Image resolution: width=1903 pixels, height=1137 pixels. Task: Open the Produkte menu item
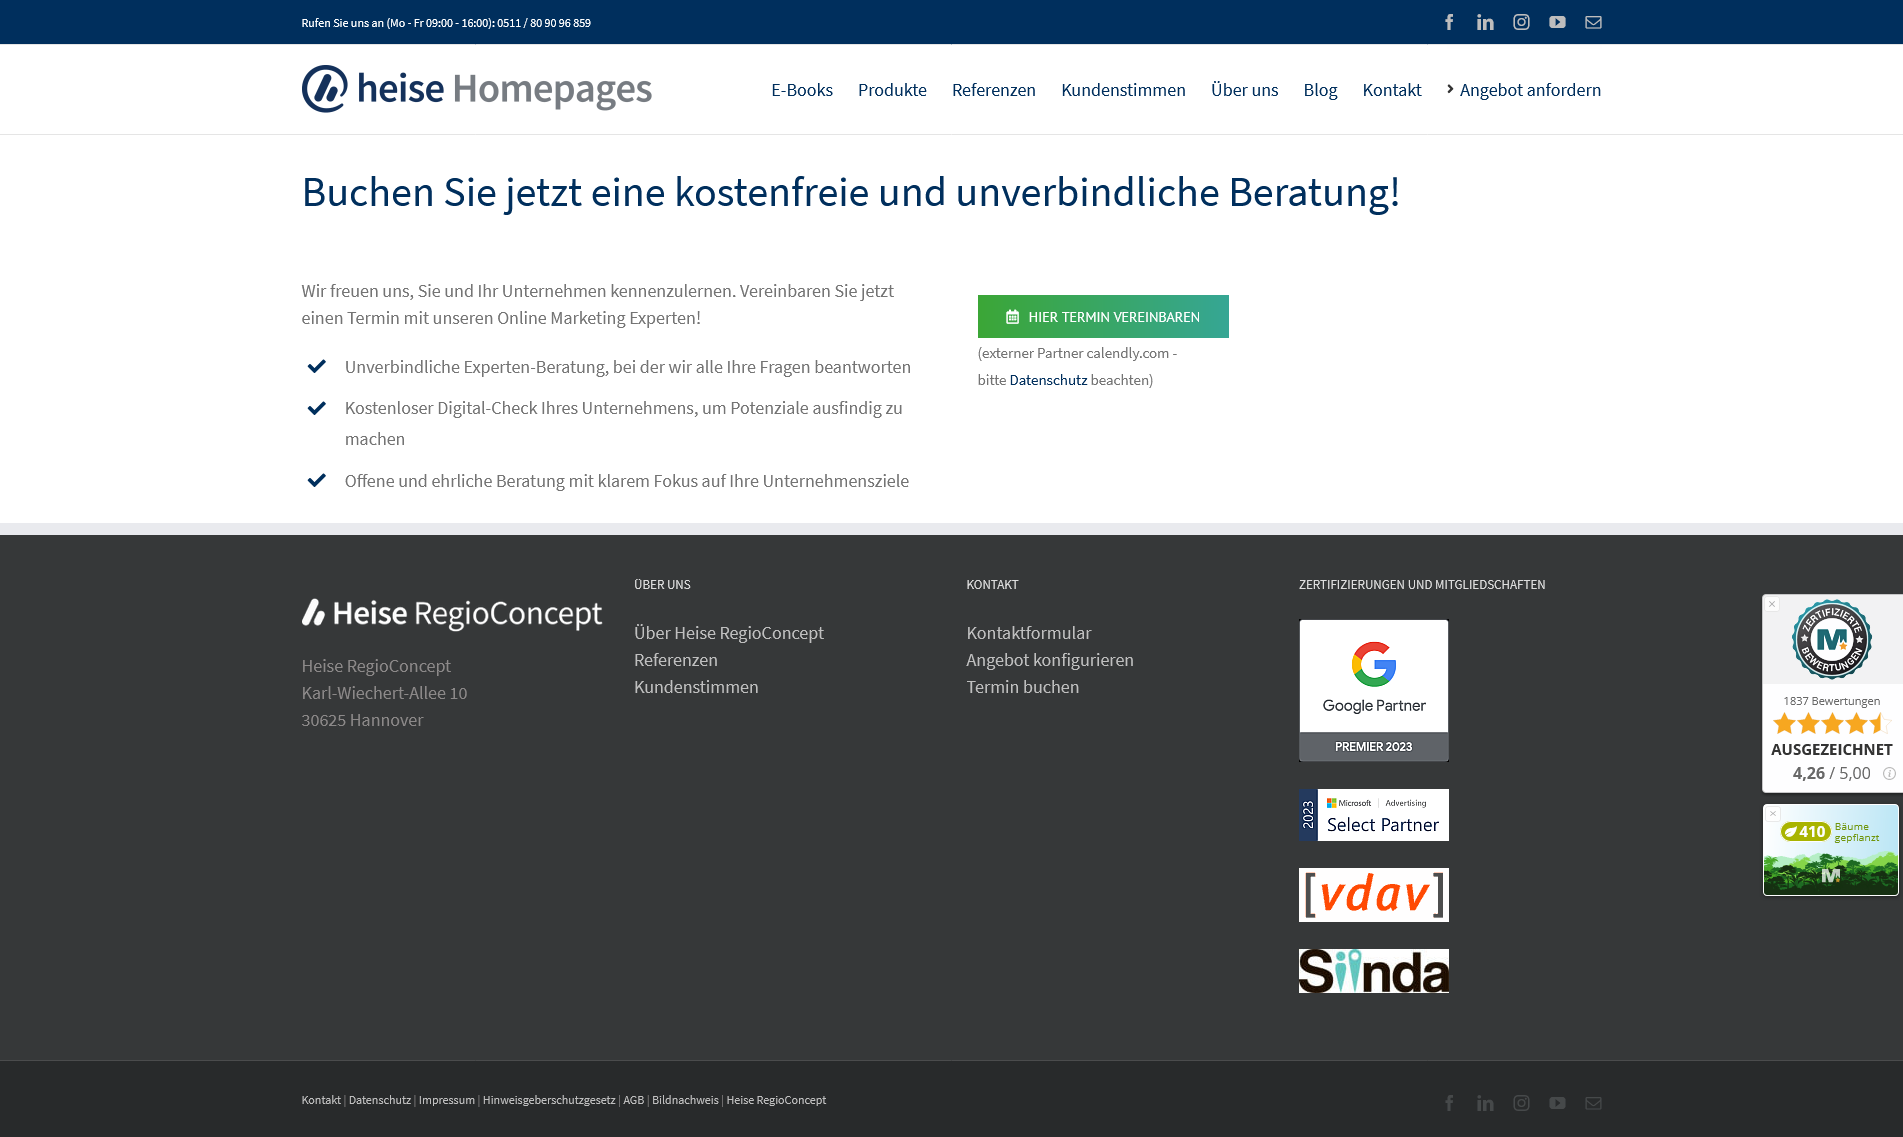click(x=892, y=90)
